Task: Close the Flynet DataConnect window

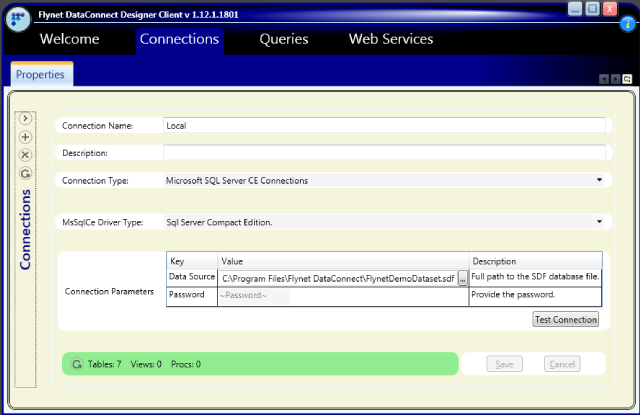Action: point(610,9)
